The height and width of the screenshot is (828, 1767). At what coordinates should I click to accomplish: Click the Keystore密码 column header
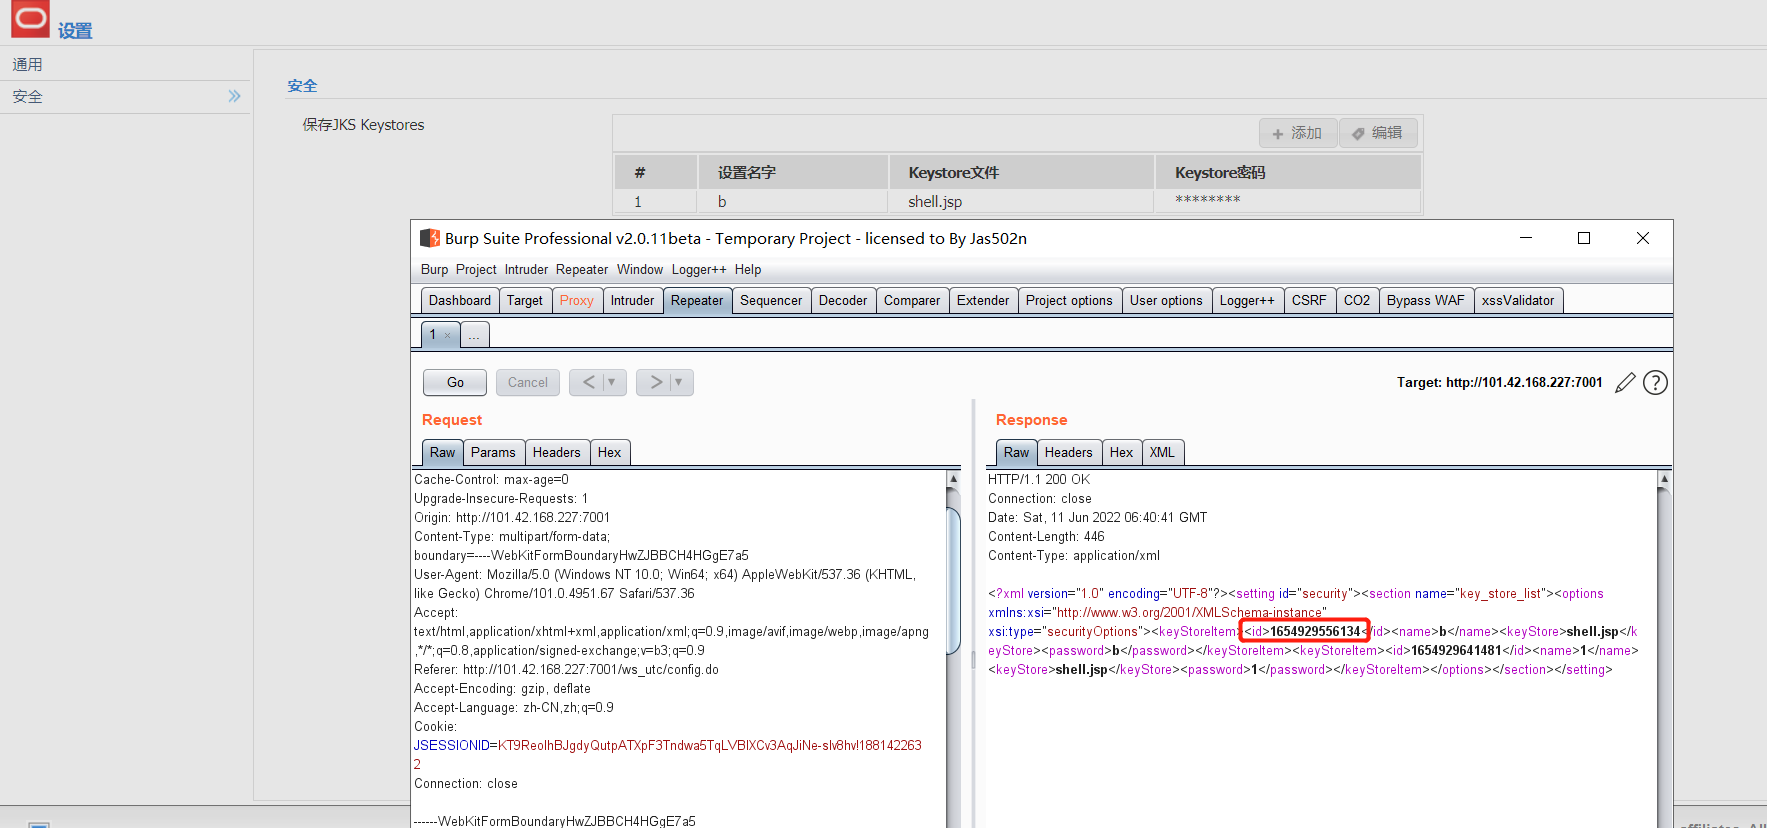click(1288, 172)
